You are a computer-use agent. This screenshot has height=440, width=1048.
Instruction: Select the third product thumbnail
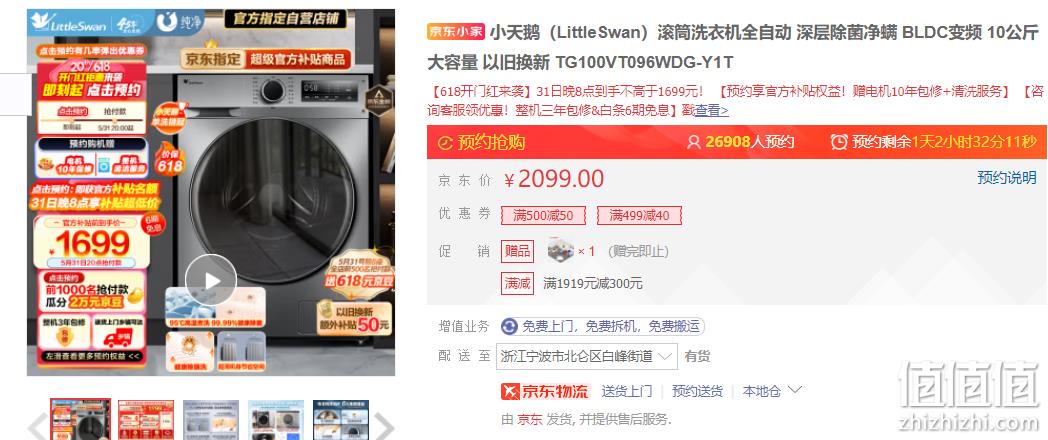click(211, 420)
